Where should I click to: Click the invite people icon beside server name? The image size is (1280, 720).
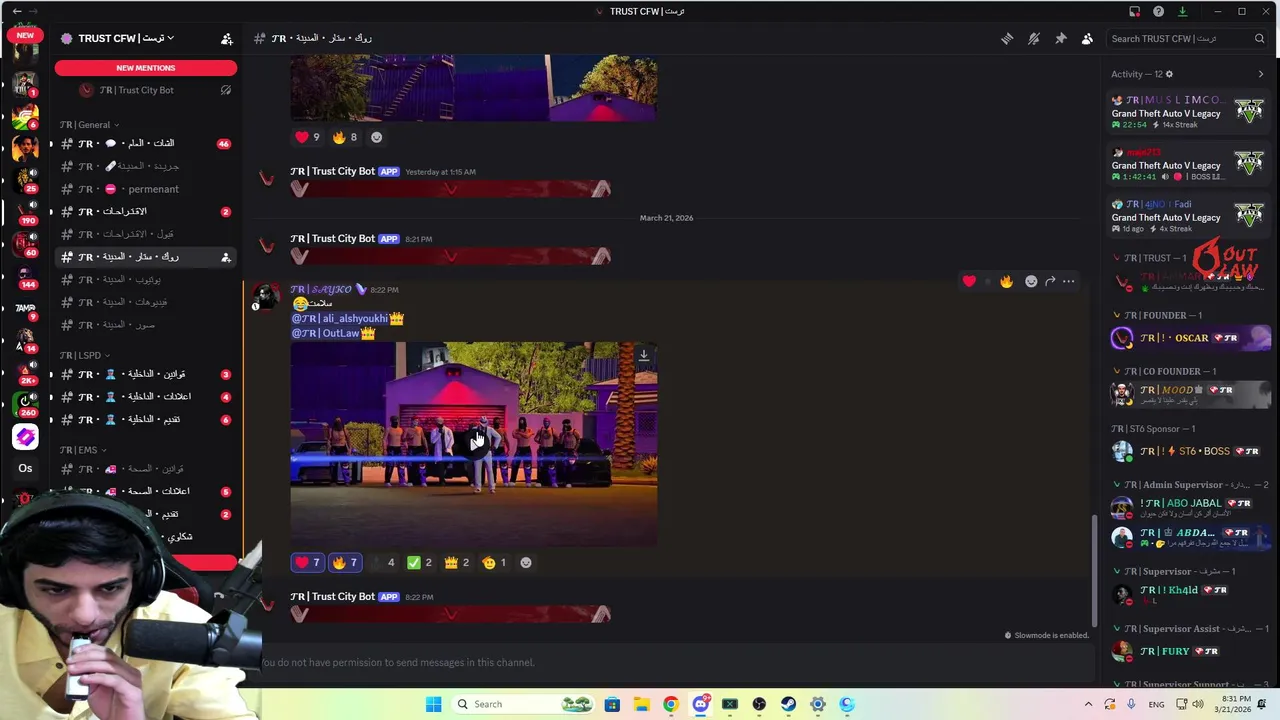tap(226, 38)
